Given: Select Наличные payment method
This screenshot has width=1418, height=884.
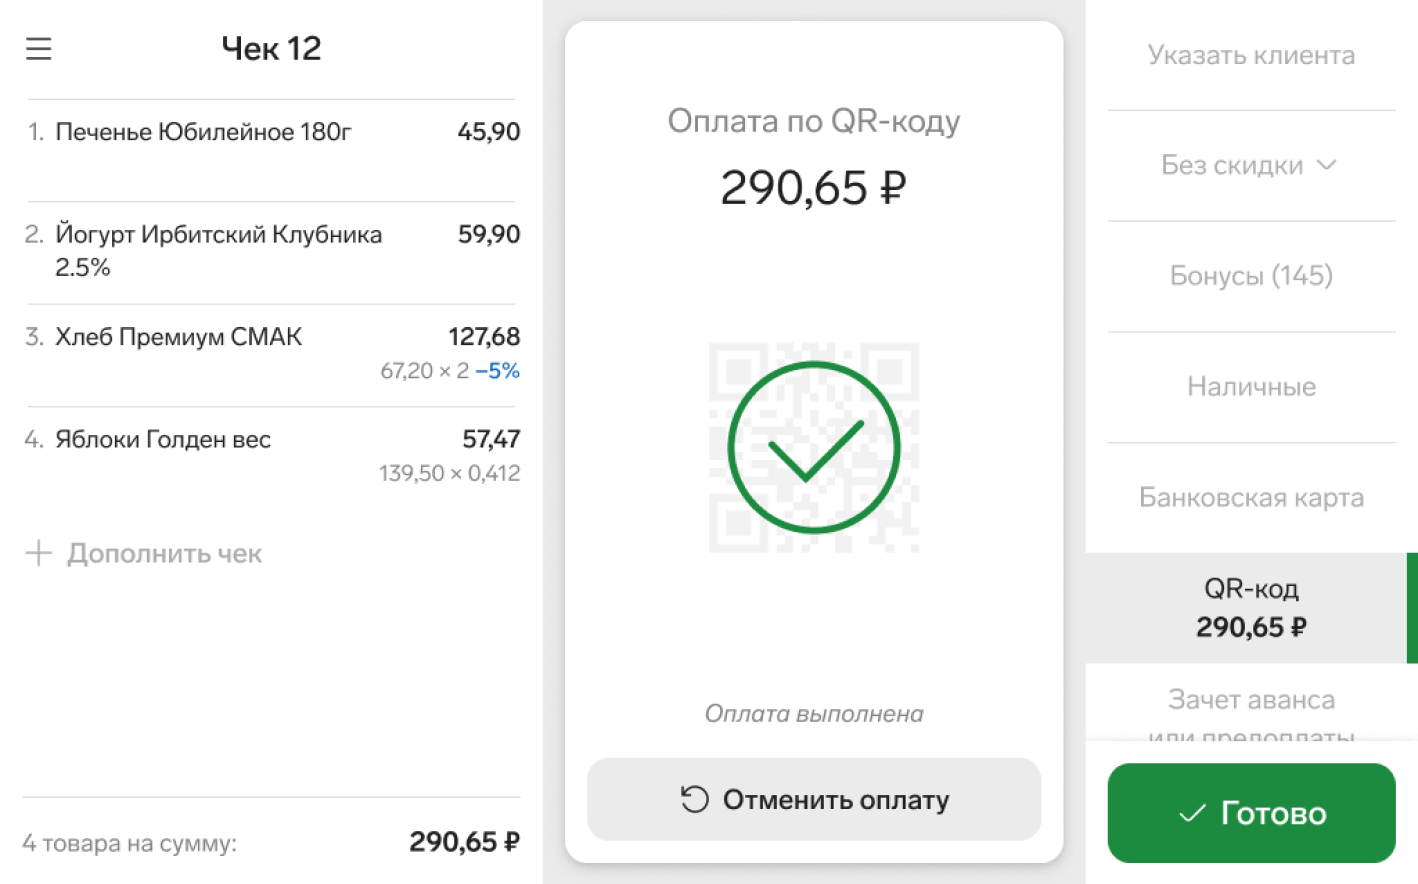Looking at the screenshot, I should click(1250, 387).
